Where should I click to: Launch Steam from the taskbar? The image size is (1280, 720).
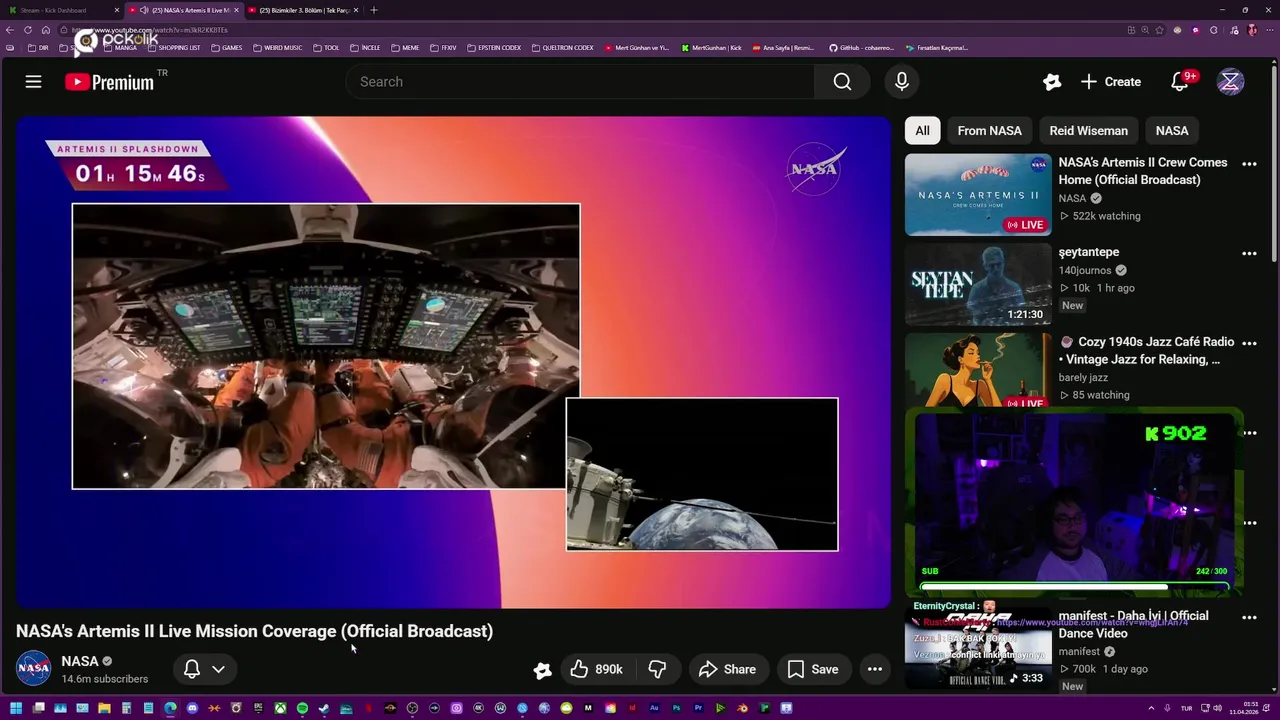(323, 708)
